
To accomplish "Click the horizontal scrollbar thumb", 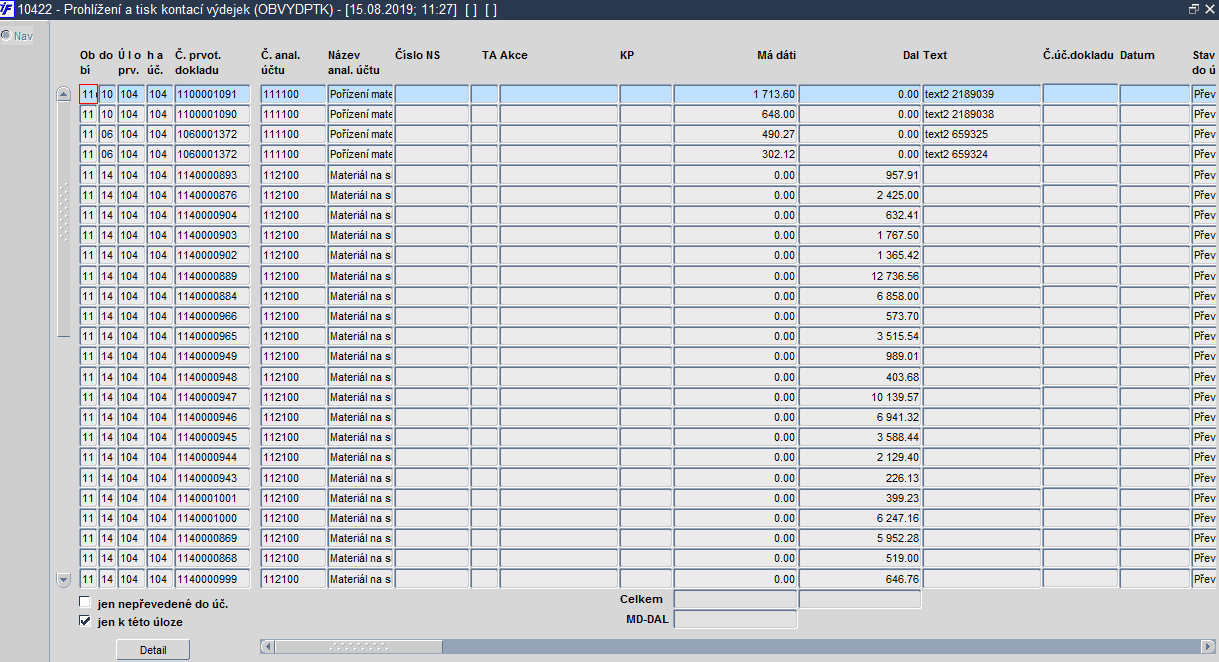I will tap(358, 646).
